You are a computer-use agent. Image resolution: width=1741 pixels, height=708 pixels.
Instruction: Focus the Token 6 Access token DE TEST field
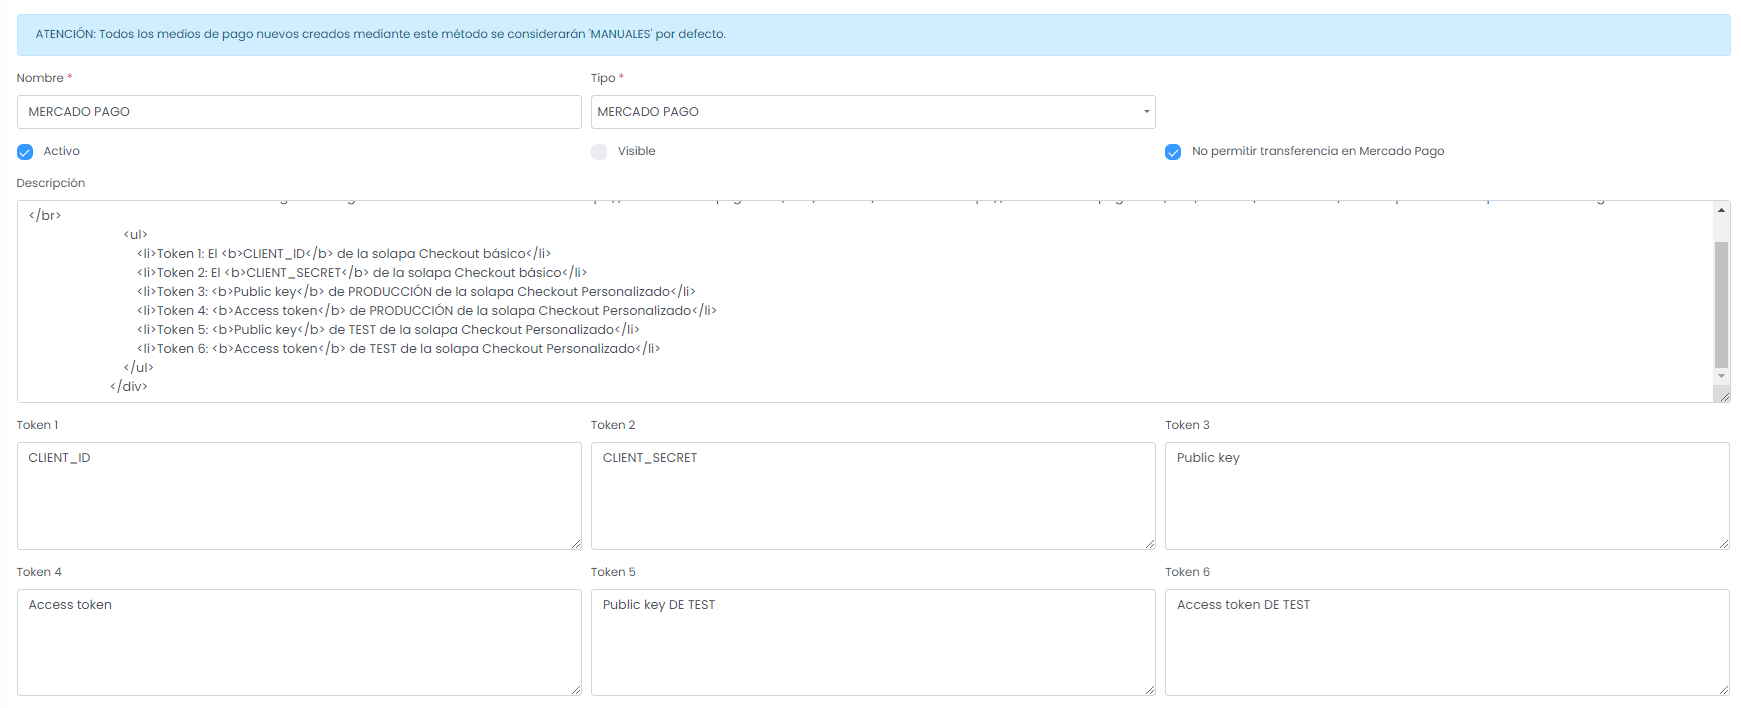[1447, 643]
